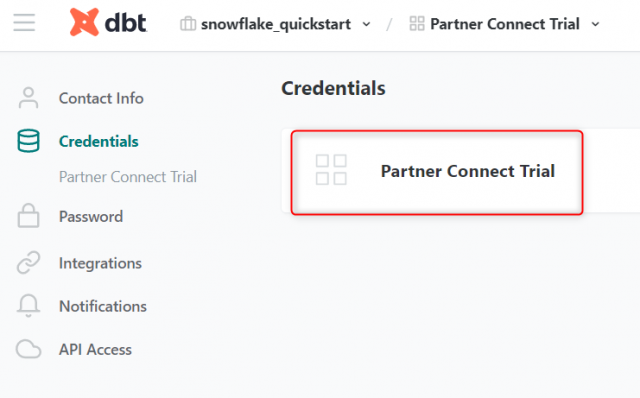Open the highlighted Partner Connect Trial card
640x398 pixels.
(x=437, y=172)
